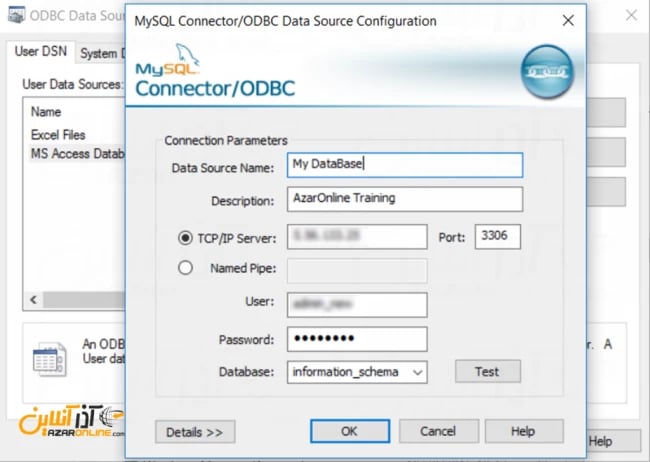Click the Description input field
The width and height of the screenshot is (650, 462).
point(405,199)
